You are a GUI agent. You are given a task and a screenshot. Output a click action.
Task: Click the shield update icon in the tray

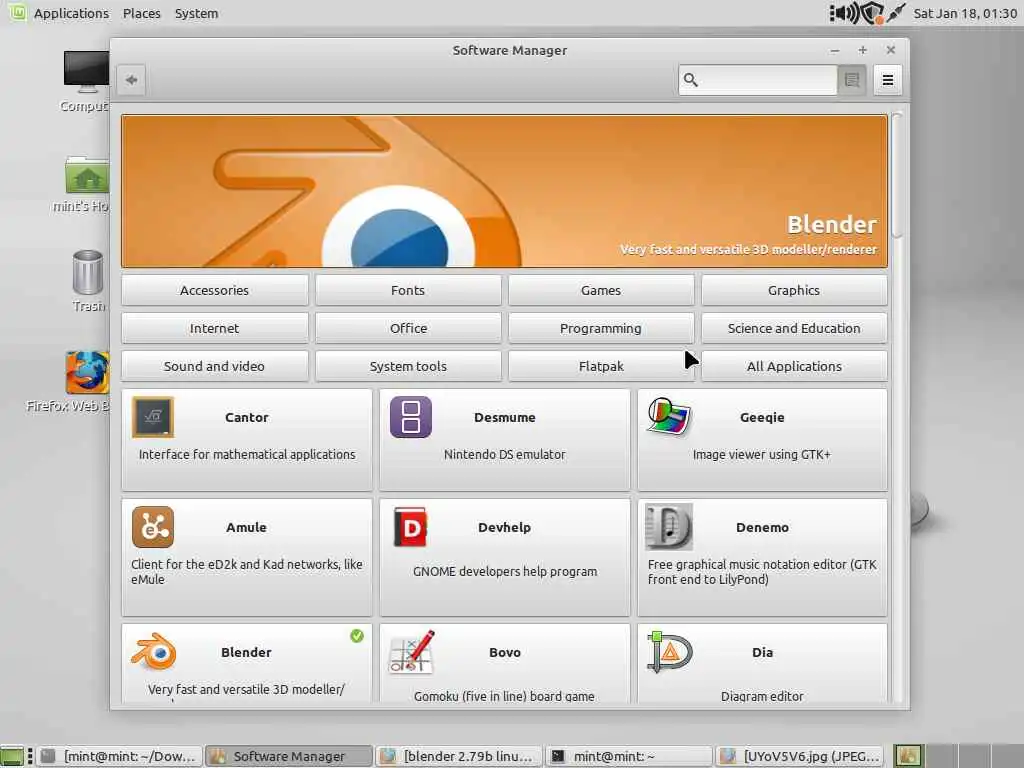pyautogui.click(x=872, y=13)
